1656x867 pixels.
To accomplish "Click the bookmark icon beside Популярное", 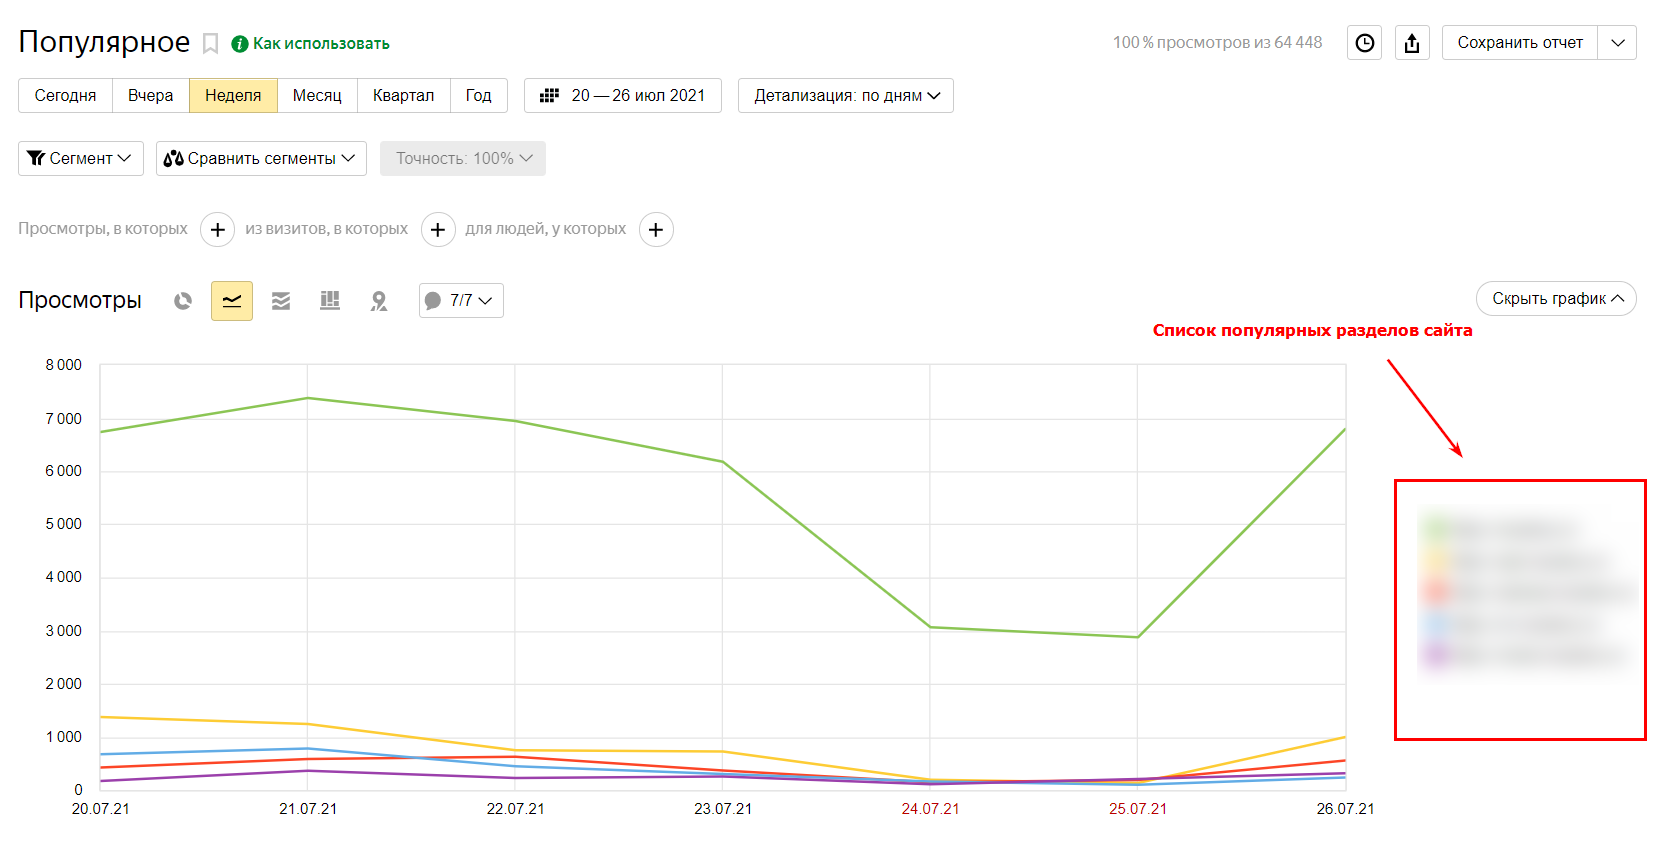I will (210, 43).
